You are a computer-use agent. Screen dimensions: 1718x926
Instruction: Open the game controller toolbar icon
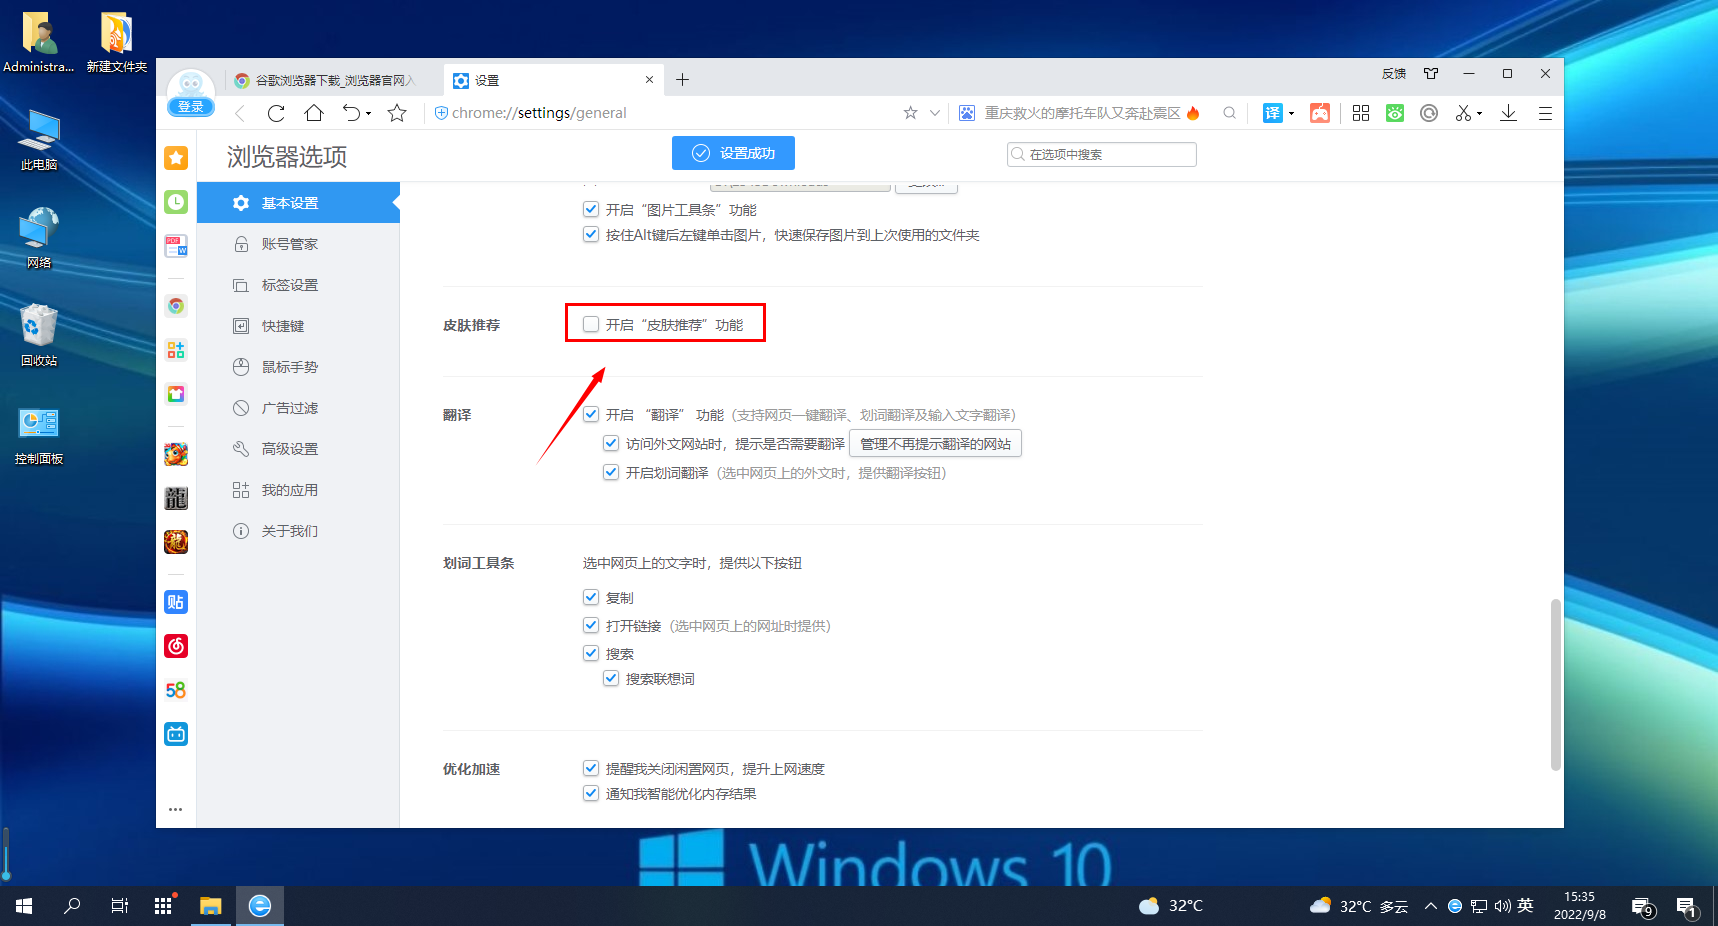1320,113
